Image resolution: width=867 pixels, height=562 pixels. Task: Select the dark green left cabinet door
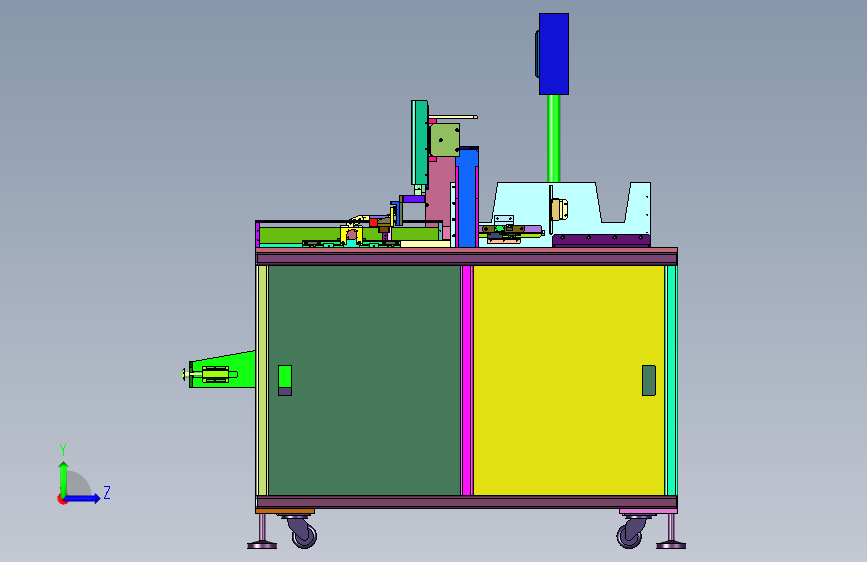point(364,381)
